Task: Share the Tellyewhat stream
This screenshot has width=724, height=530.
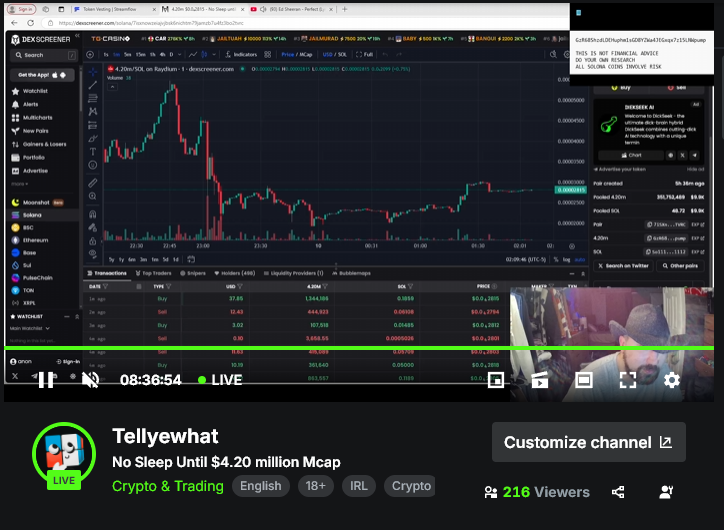Action: click(x=618, y=492)
